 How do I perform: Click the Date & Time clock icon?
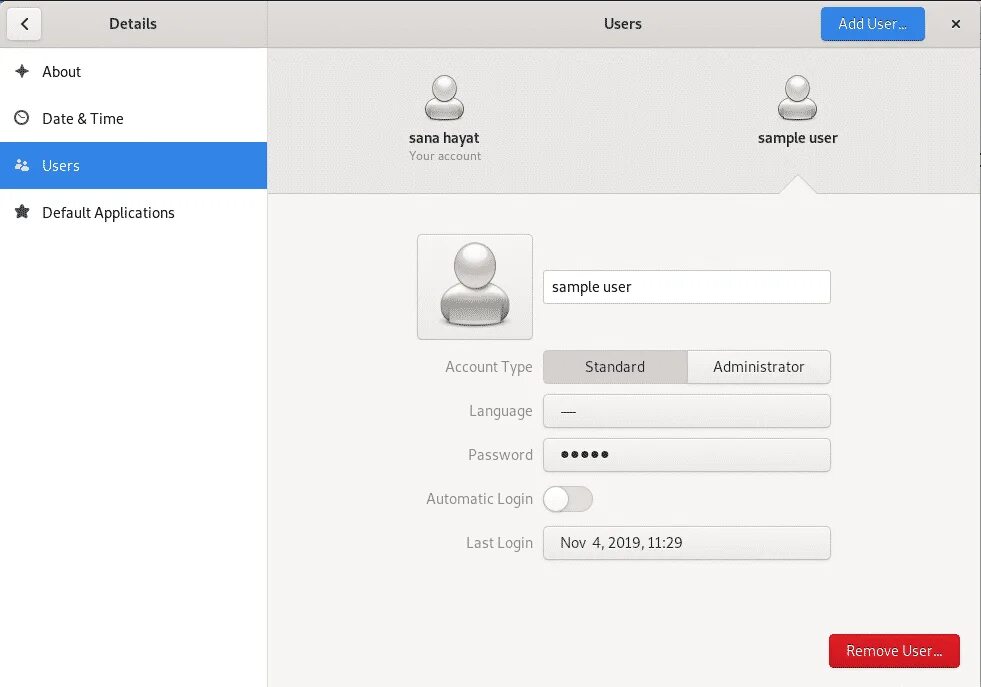tap(22, 118)
